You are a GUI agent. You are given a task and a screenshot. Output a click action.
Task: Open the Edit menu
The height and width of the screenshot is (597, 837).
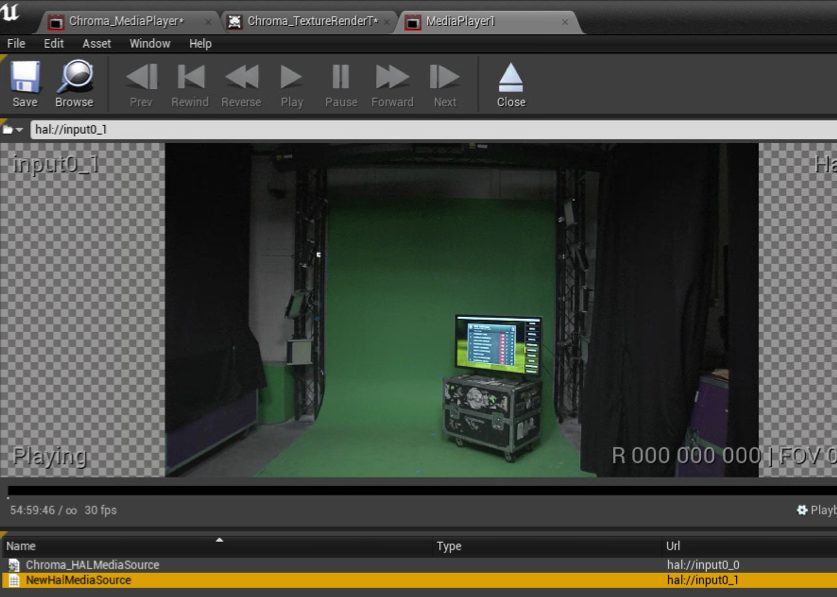[53, 44]
